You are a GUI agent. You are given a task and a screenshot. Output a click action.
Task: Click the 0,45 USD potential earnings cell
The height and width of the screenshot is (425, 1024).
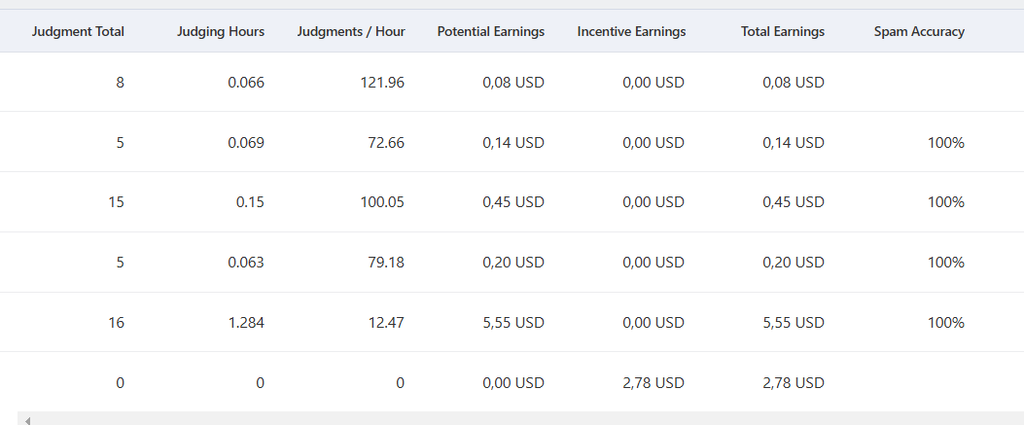[x=513, y=202]
